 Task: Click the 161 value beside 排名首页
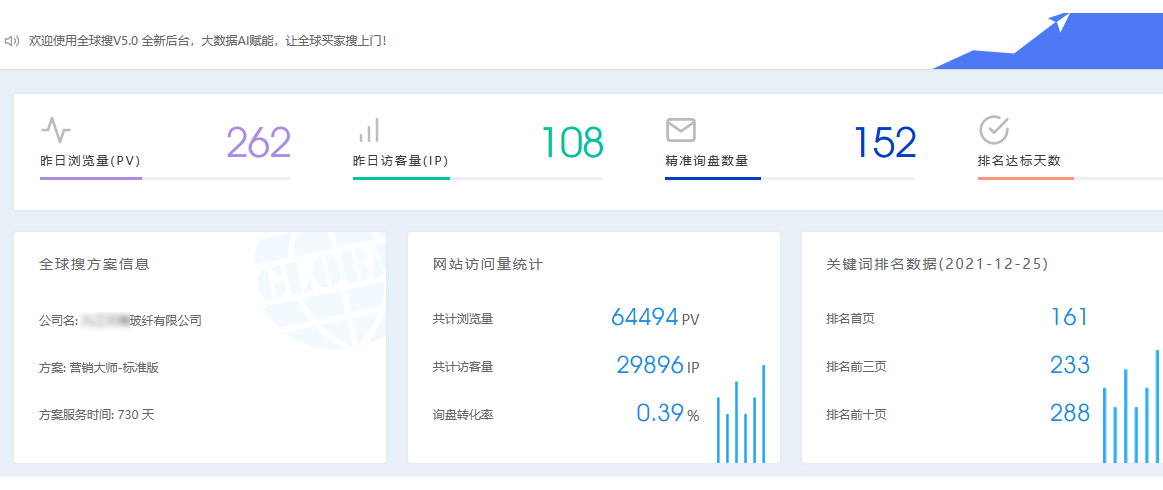(x=1068, y=318)
